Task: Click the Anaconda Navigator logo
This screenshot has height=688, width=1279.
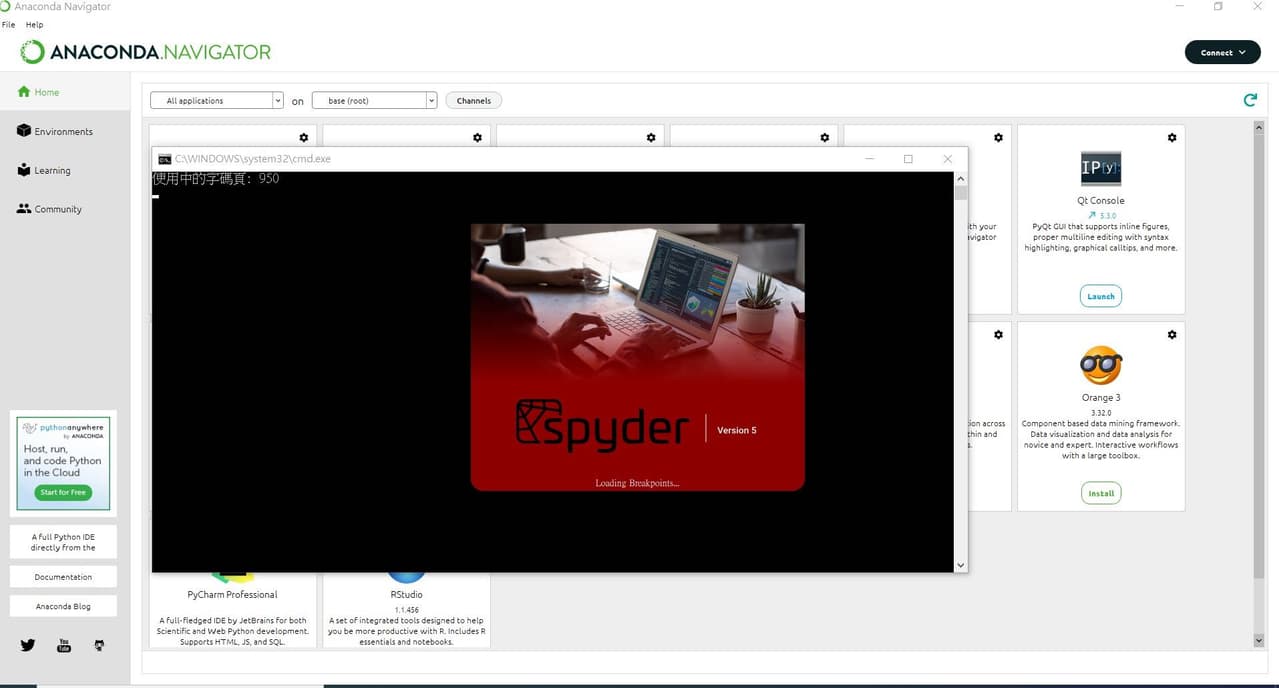Action: (146, 52)
